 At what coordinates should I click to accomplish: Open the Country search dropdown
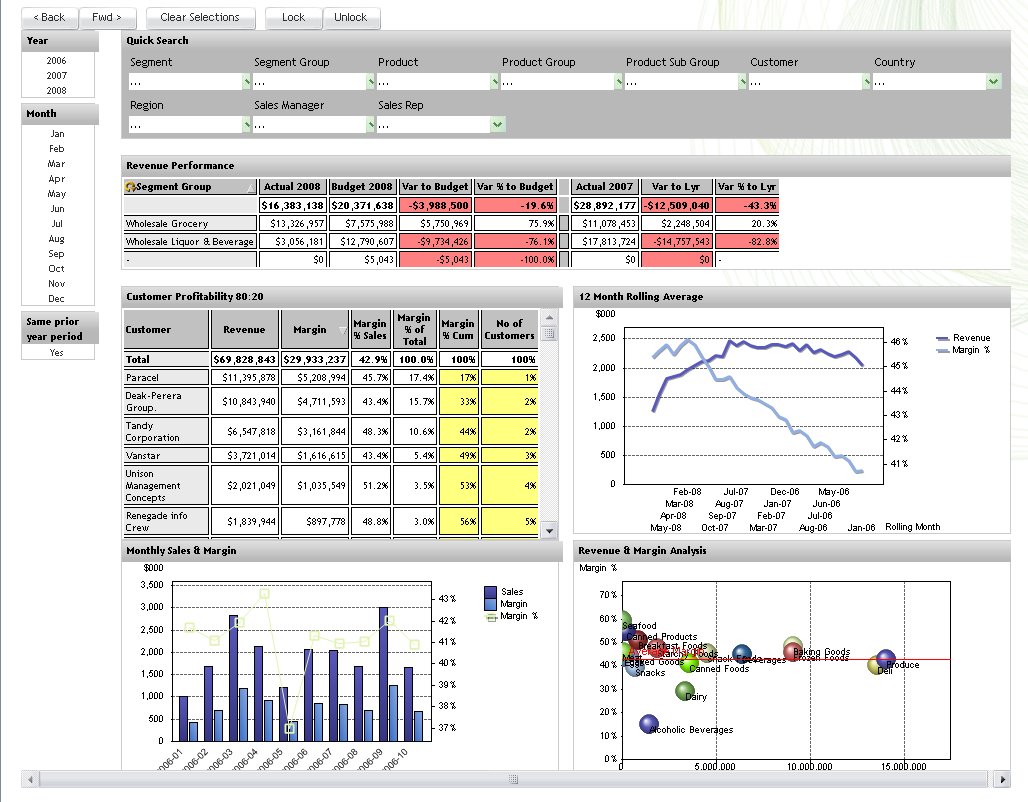coord(993,82)
